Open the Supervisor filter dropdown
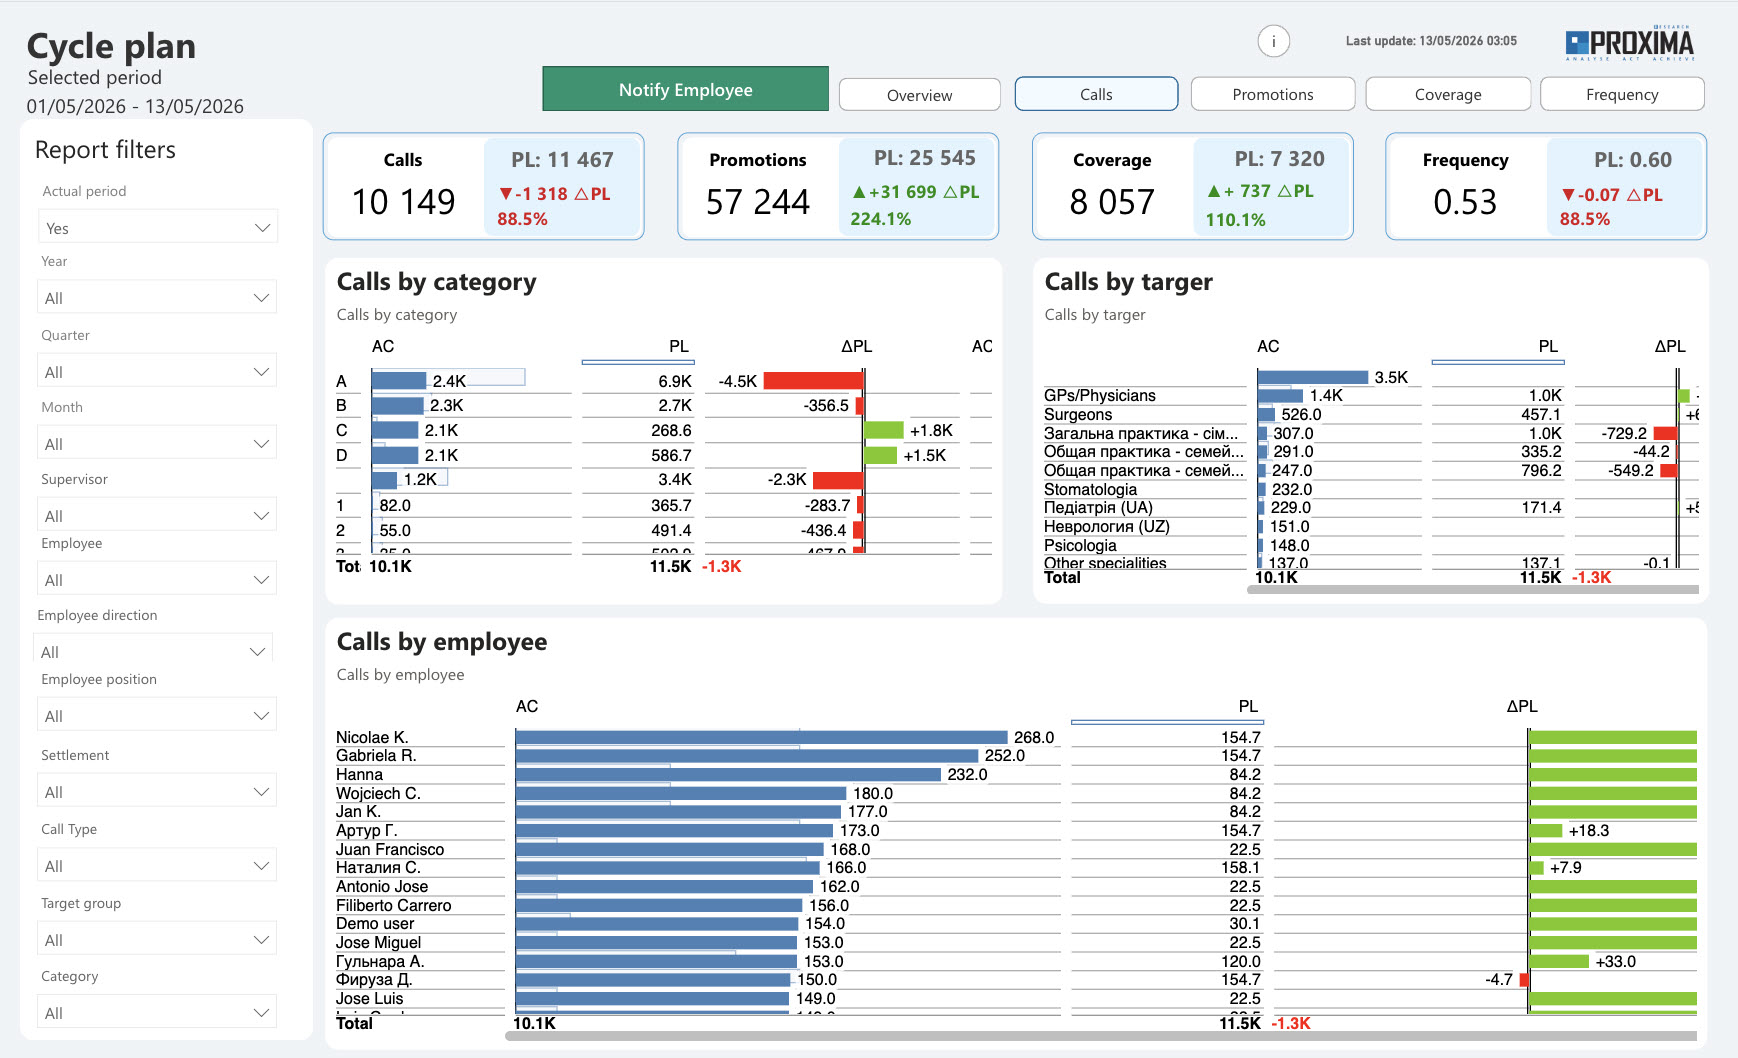Image resolution: width=1738 pixels, height=1058 pixels. pyautogui.click(x=158, y=515)
